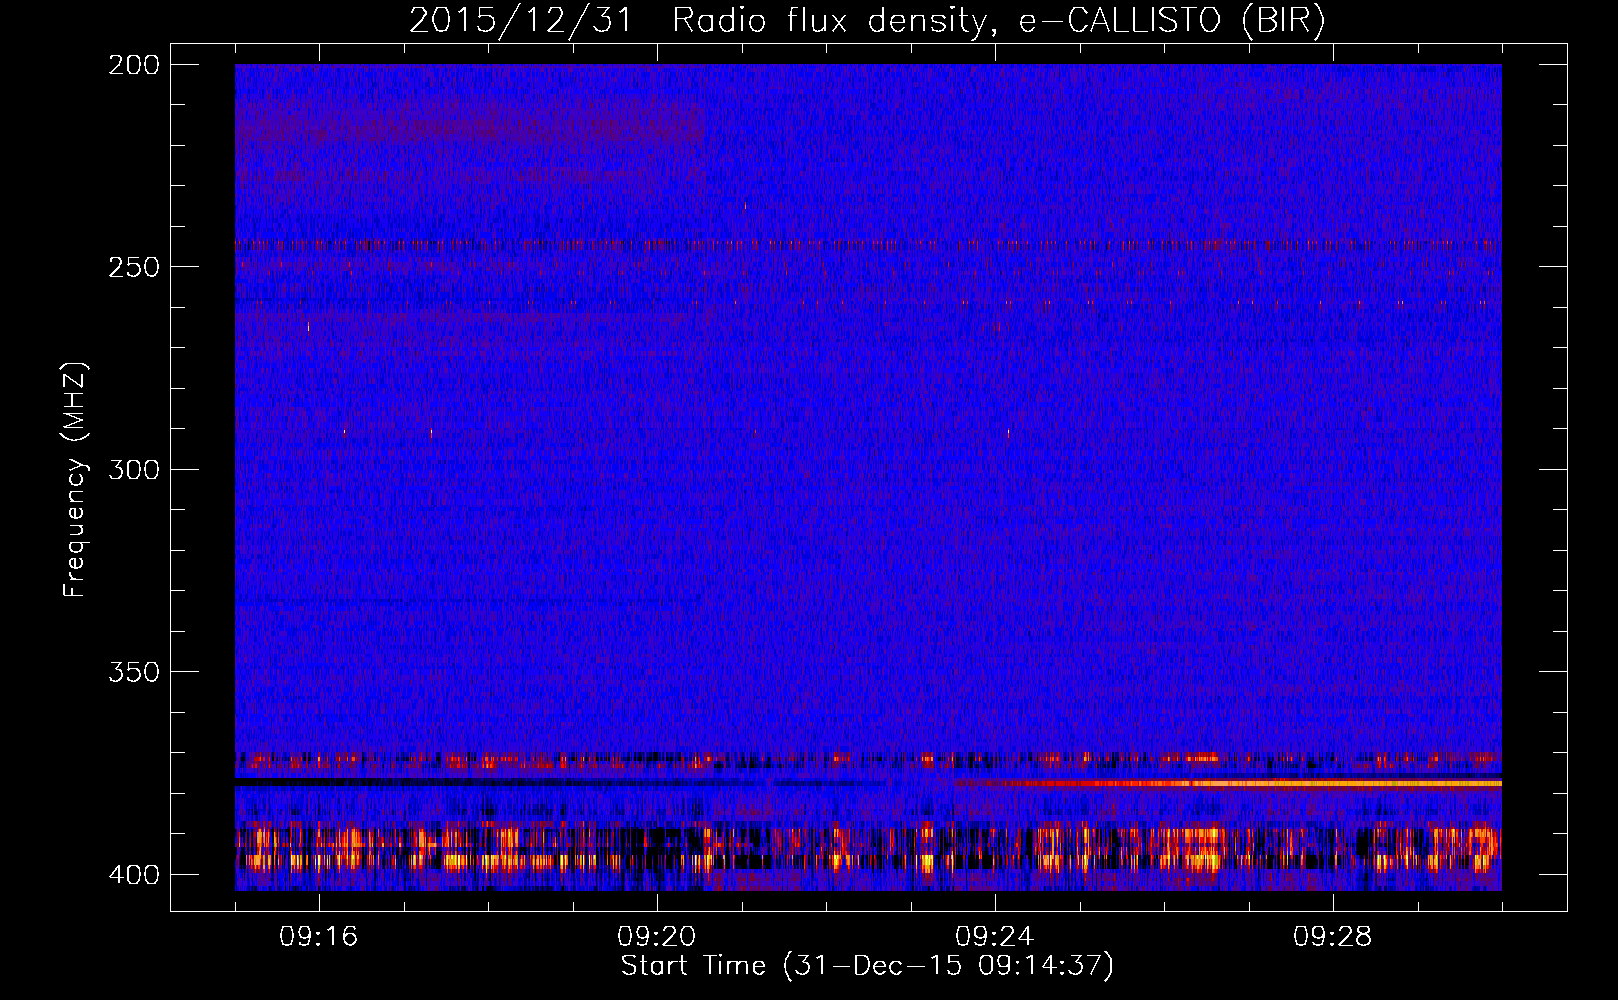Screen dimensions: 1618x1000
Task: Click the "Frequency (MHZ)" axis label
Action: 75,479
